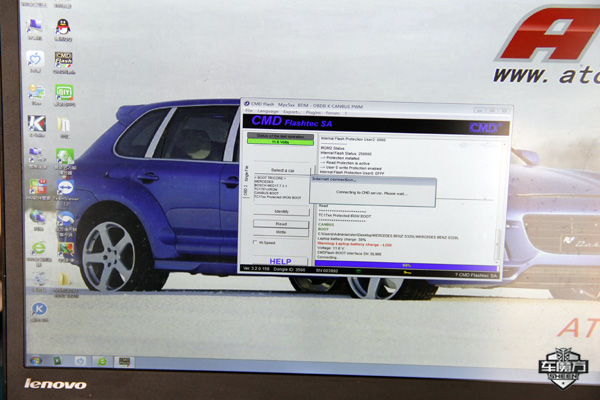
Task: Click the 'TC17xx Protected IROM BOOT' car list entry
Action: click(x=277, y=197)
